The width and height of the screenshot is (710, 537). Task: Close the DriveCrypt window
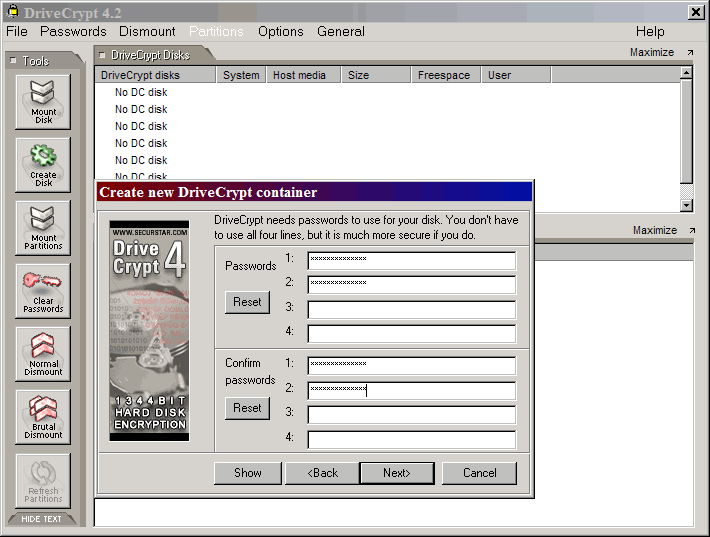[x=696, y=12]
